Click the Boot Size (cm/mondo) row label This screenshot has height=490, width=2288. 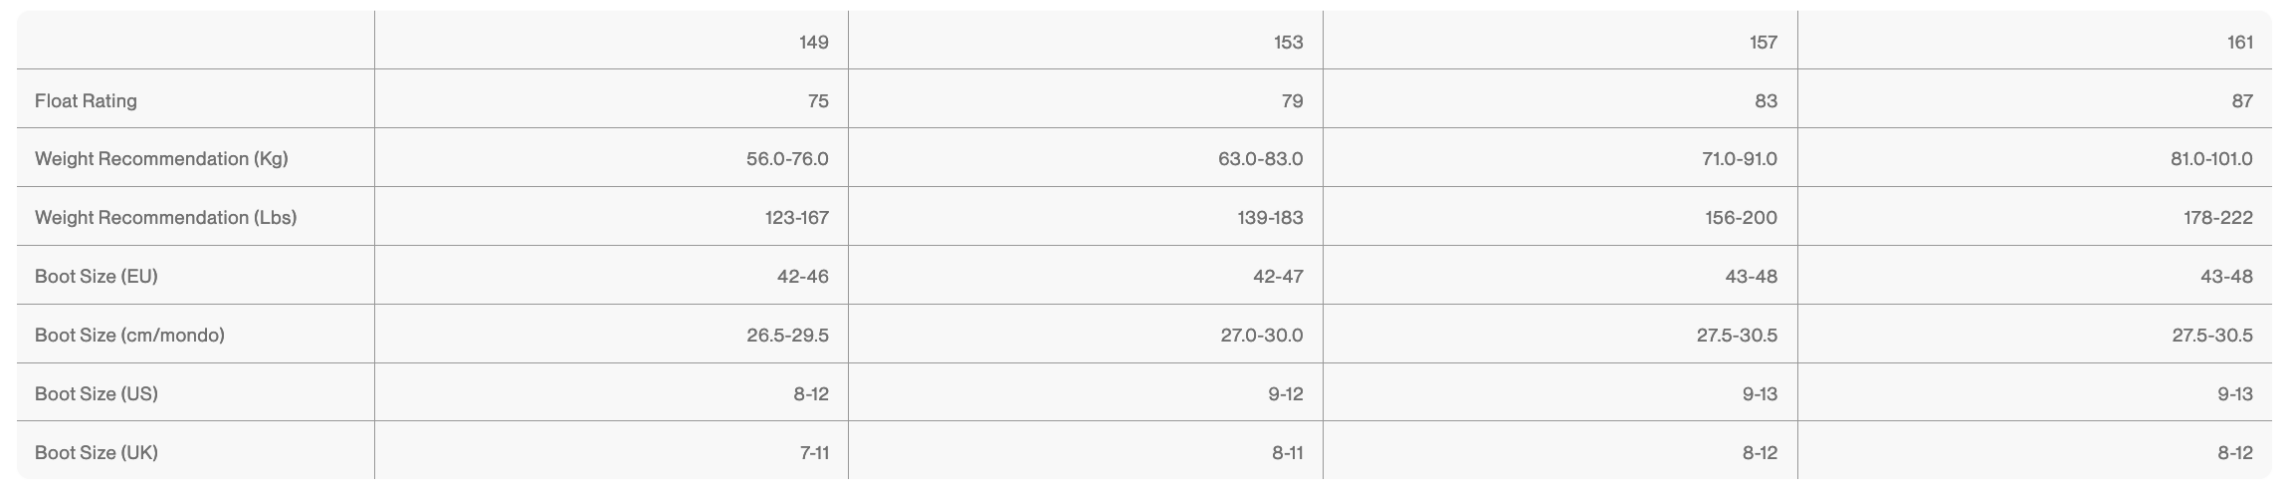click(x=130, y=335)
